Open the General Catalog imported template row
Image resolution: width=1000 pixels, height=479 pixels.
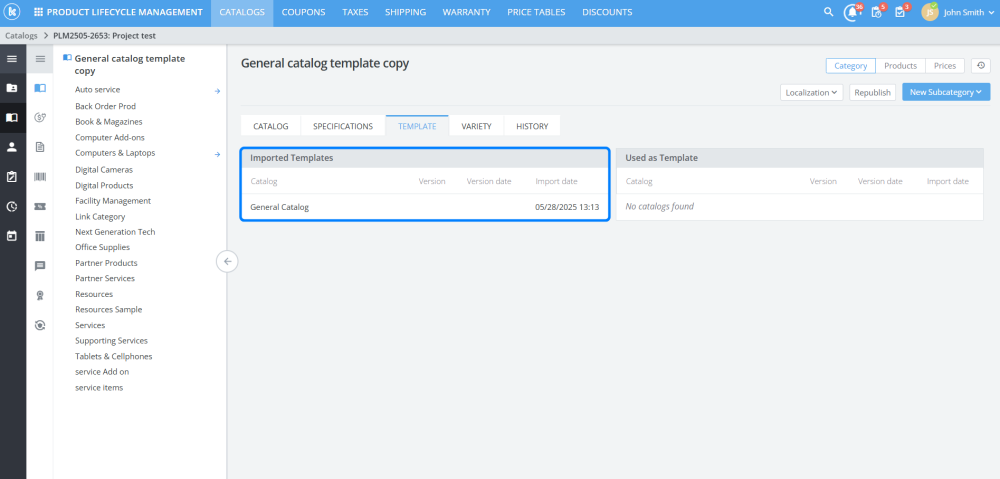click(425, 207)
